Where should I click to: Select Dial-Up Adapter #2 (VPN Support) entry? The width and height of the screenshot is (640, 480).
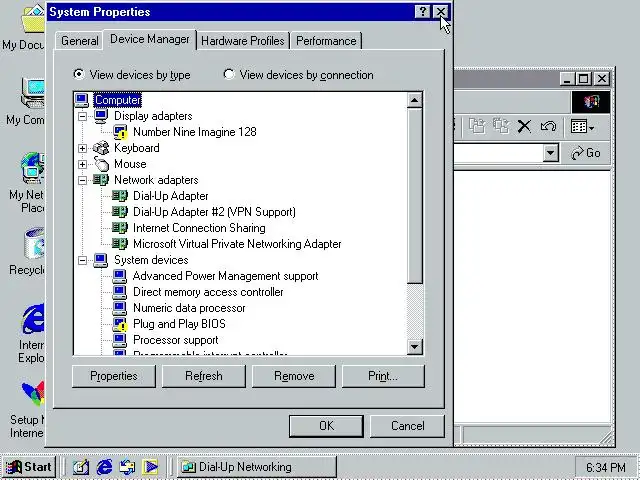(x=214, y=212)
